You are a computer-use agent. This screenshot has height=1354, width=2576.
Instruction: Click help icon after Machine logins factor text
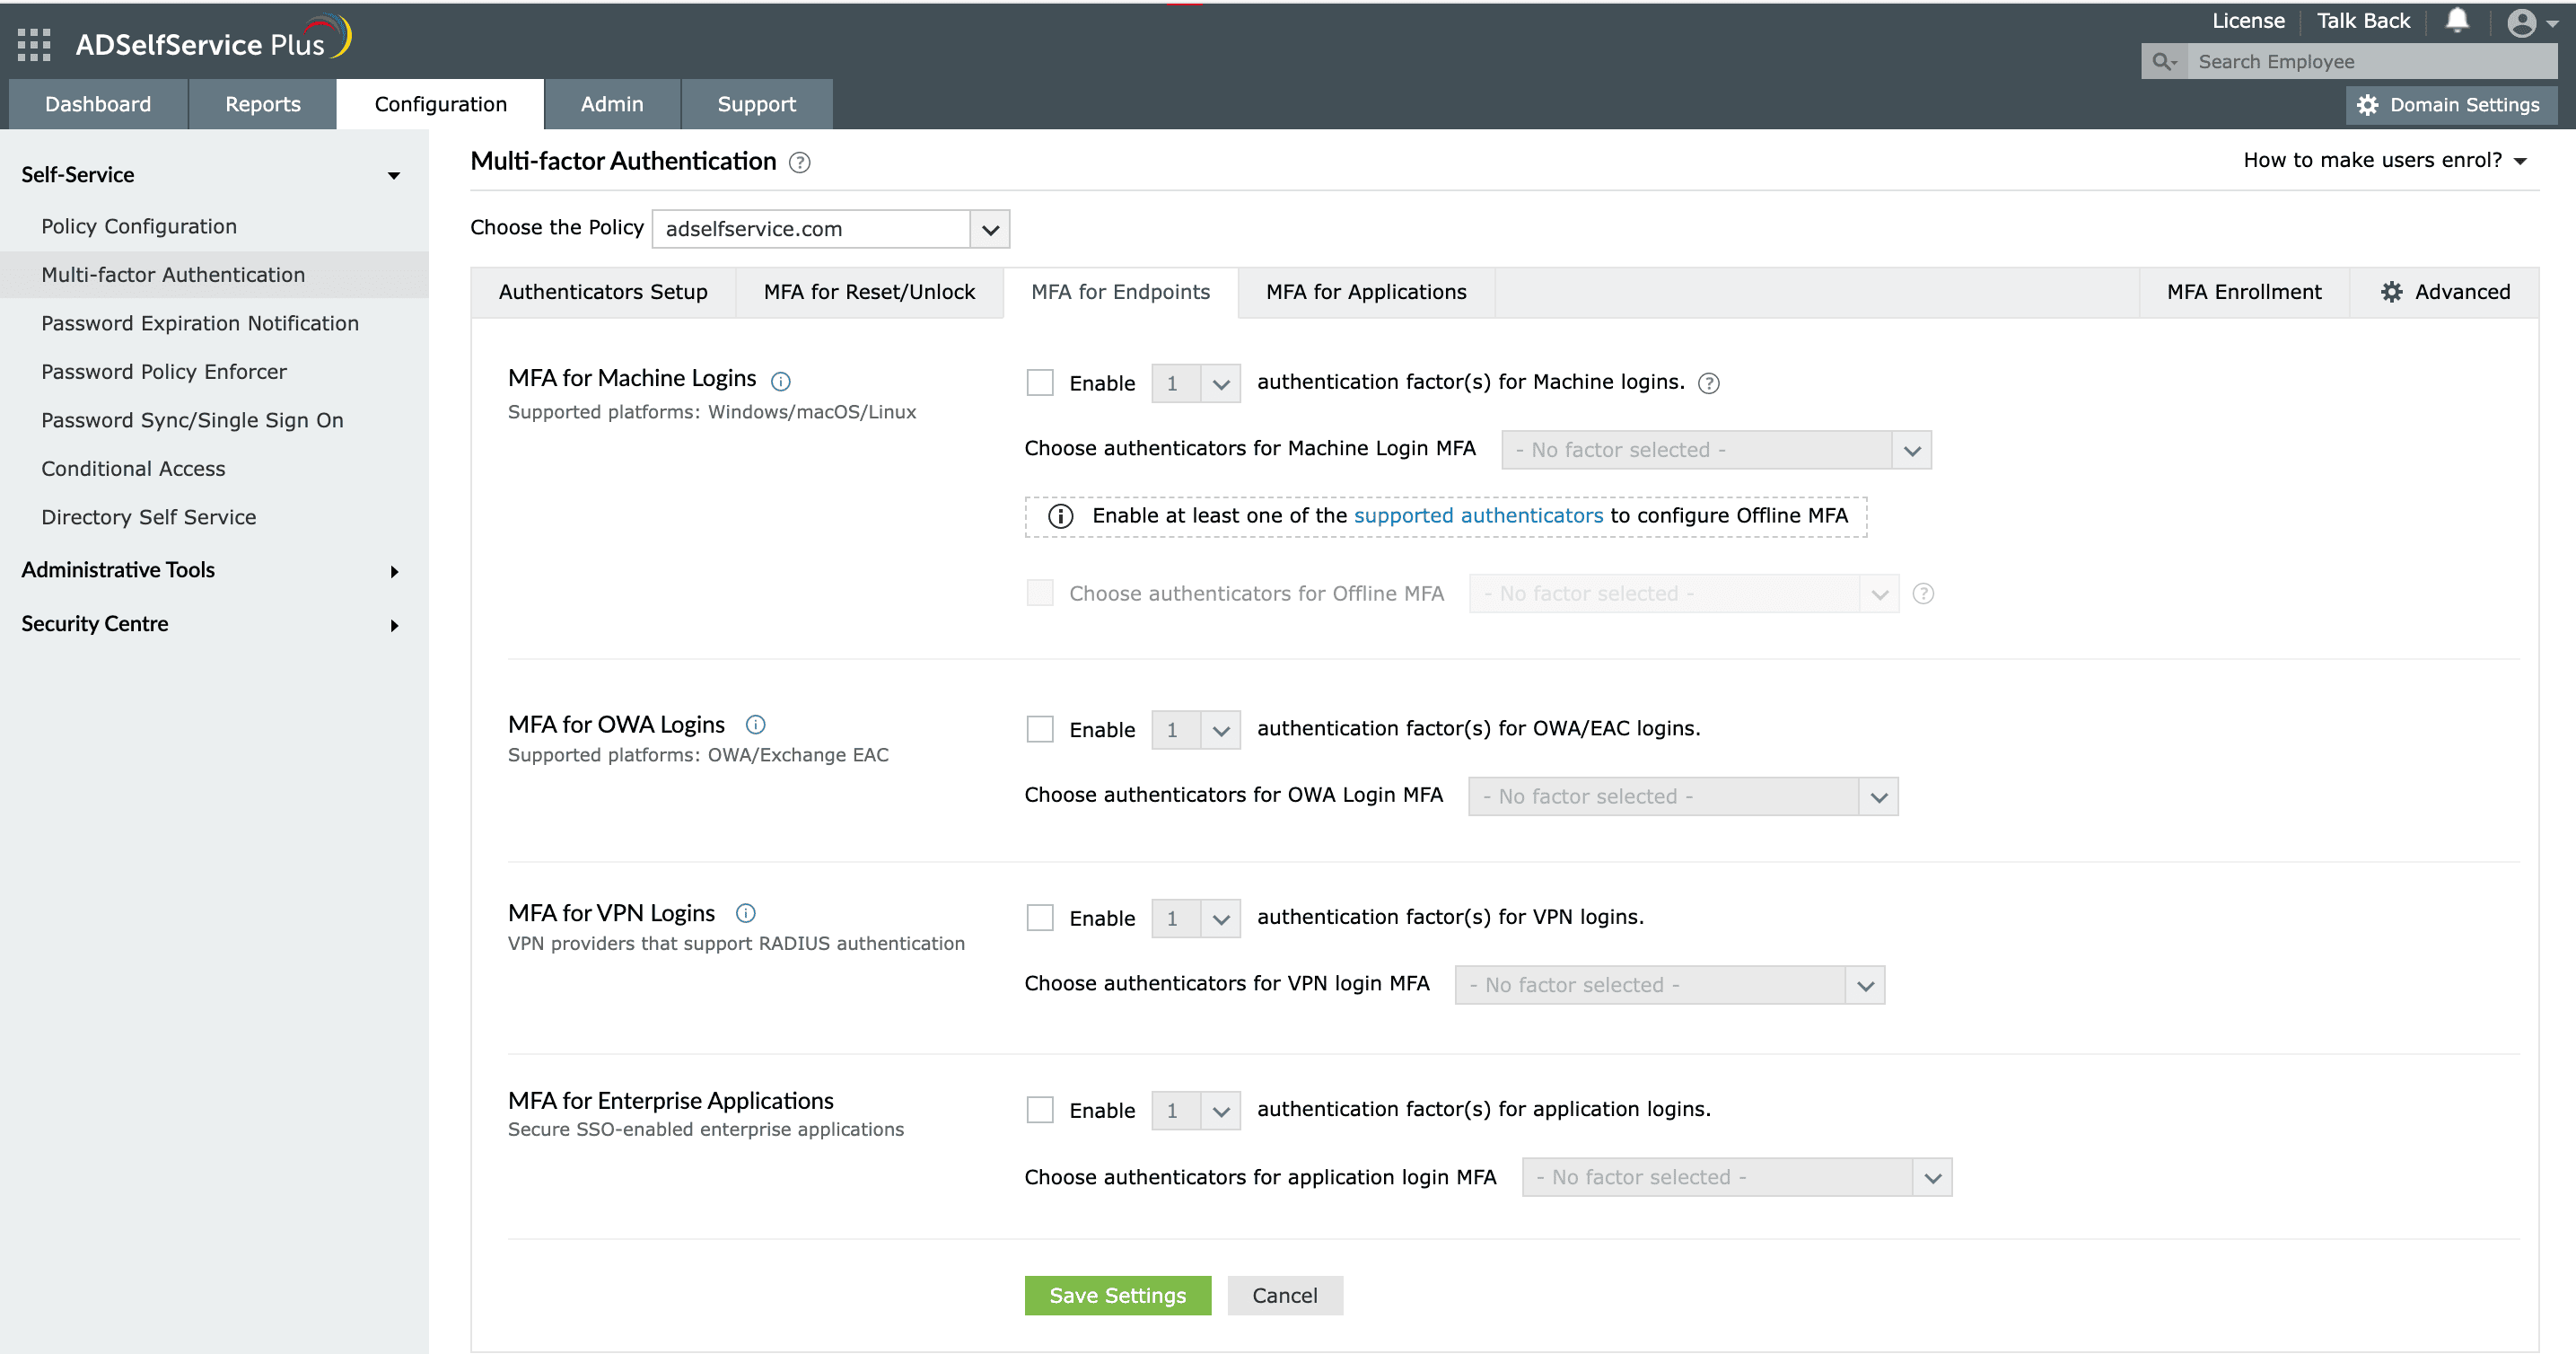tap(1709, 383)
